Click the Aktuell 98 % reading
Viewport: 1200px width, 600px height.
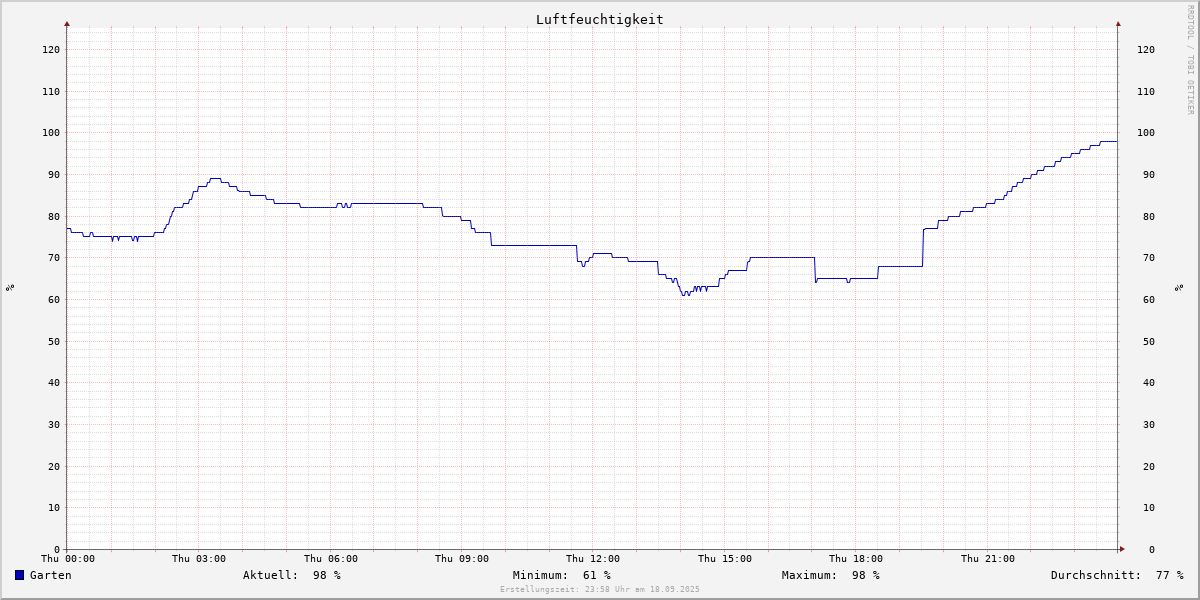[291, 575]
